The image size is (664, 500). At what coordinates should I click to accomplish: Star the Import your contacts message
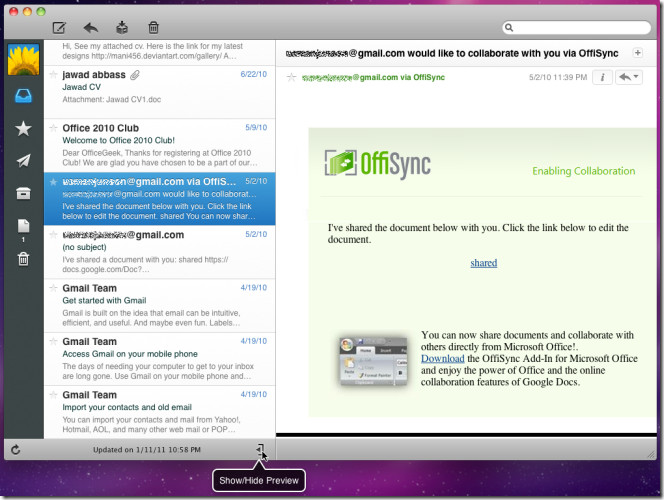tap(53, 395)
